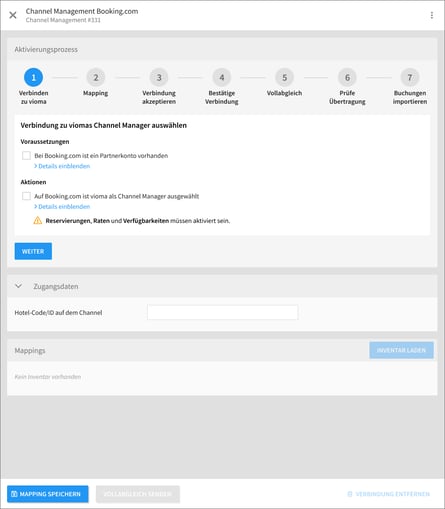The width and height of the screenshot is (445, 509).
Task: Go to step 5 Vollabgleich
Action: (x=284, y=77)
